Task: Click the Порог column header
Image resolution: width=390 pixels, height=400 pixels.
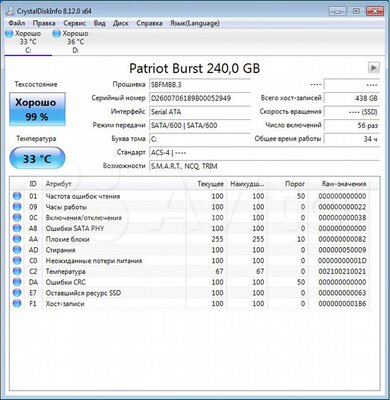Action: tap(288, 184)
